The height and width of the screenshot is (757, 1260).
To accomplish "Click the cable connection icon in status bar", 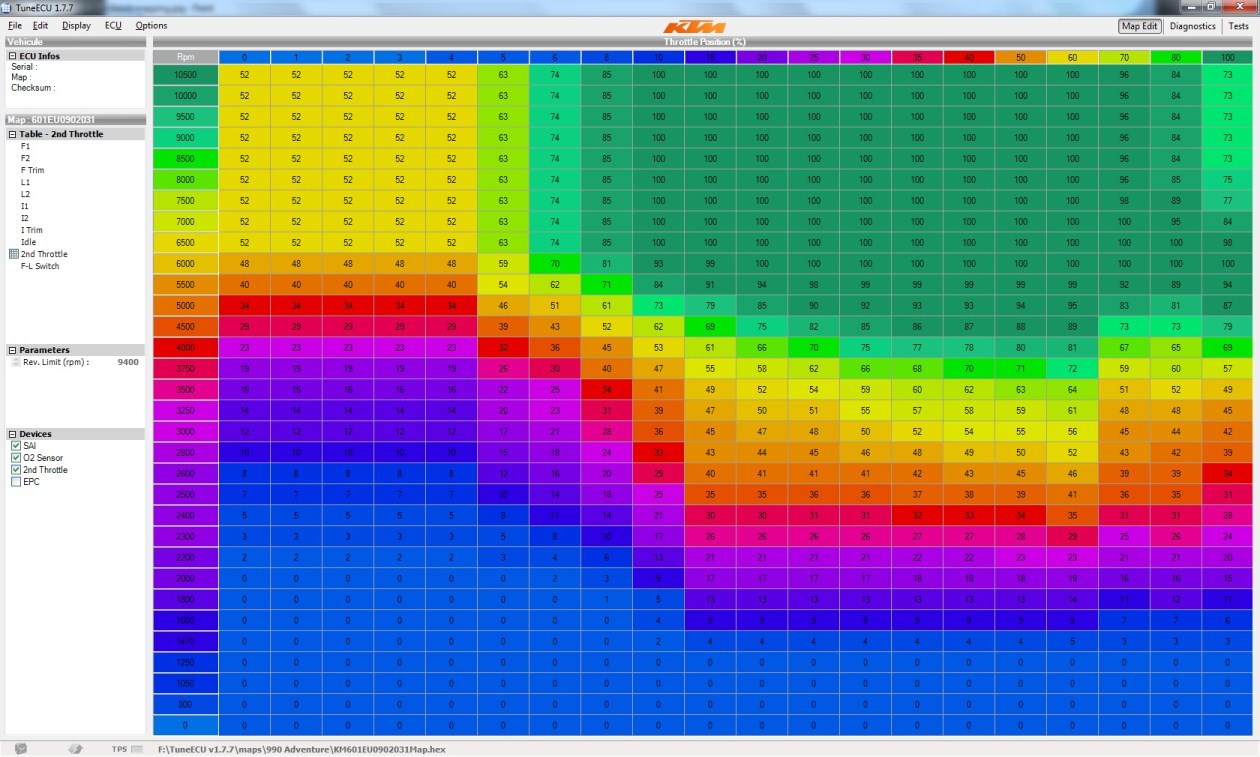I will coord(75,748).
